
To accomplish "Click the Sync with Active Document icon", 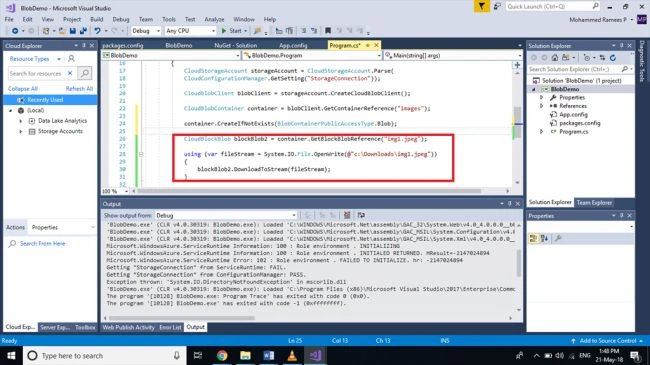I will (602, 58).
